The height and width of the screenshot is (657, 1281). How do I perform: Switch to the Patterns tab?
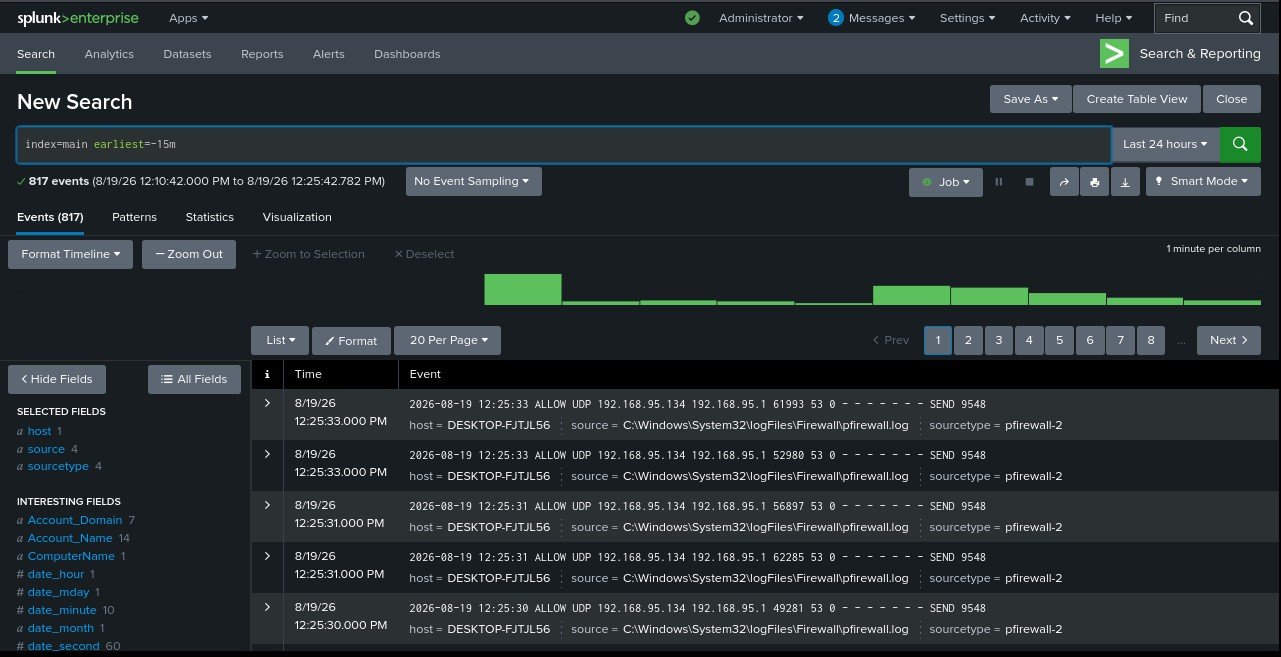click(x=134, y=217)
